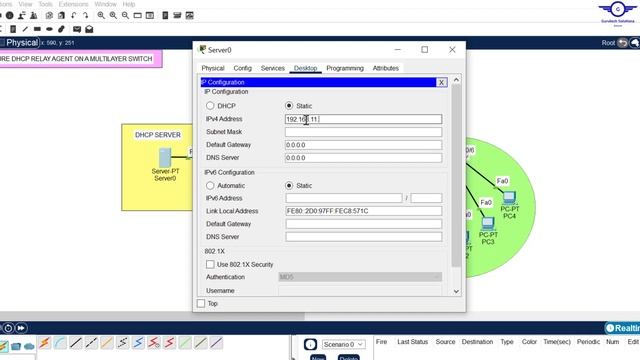This screenshot has width=640, height=360.
Task: Open the Tools menu
Action: click(x=45, y=4)
